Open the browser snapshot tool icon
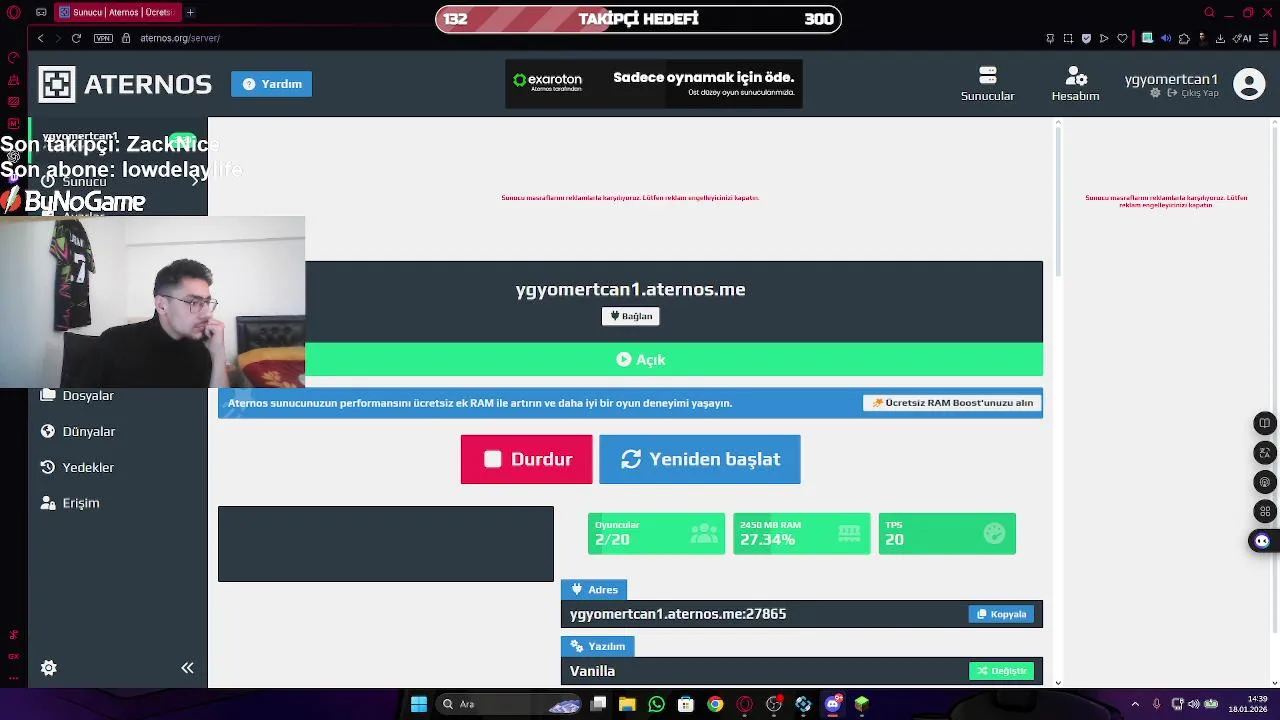Viewport: 1280px width, 720px height. pyautogui.click(x=1068, y=38)
